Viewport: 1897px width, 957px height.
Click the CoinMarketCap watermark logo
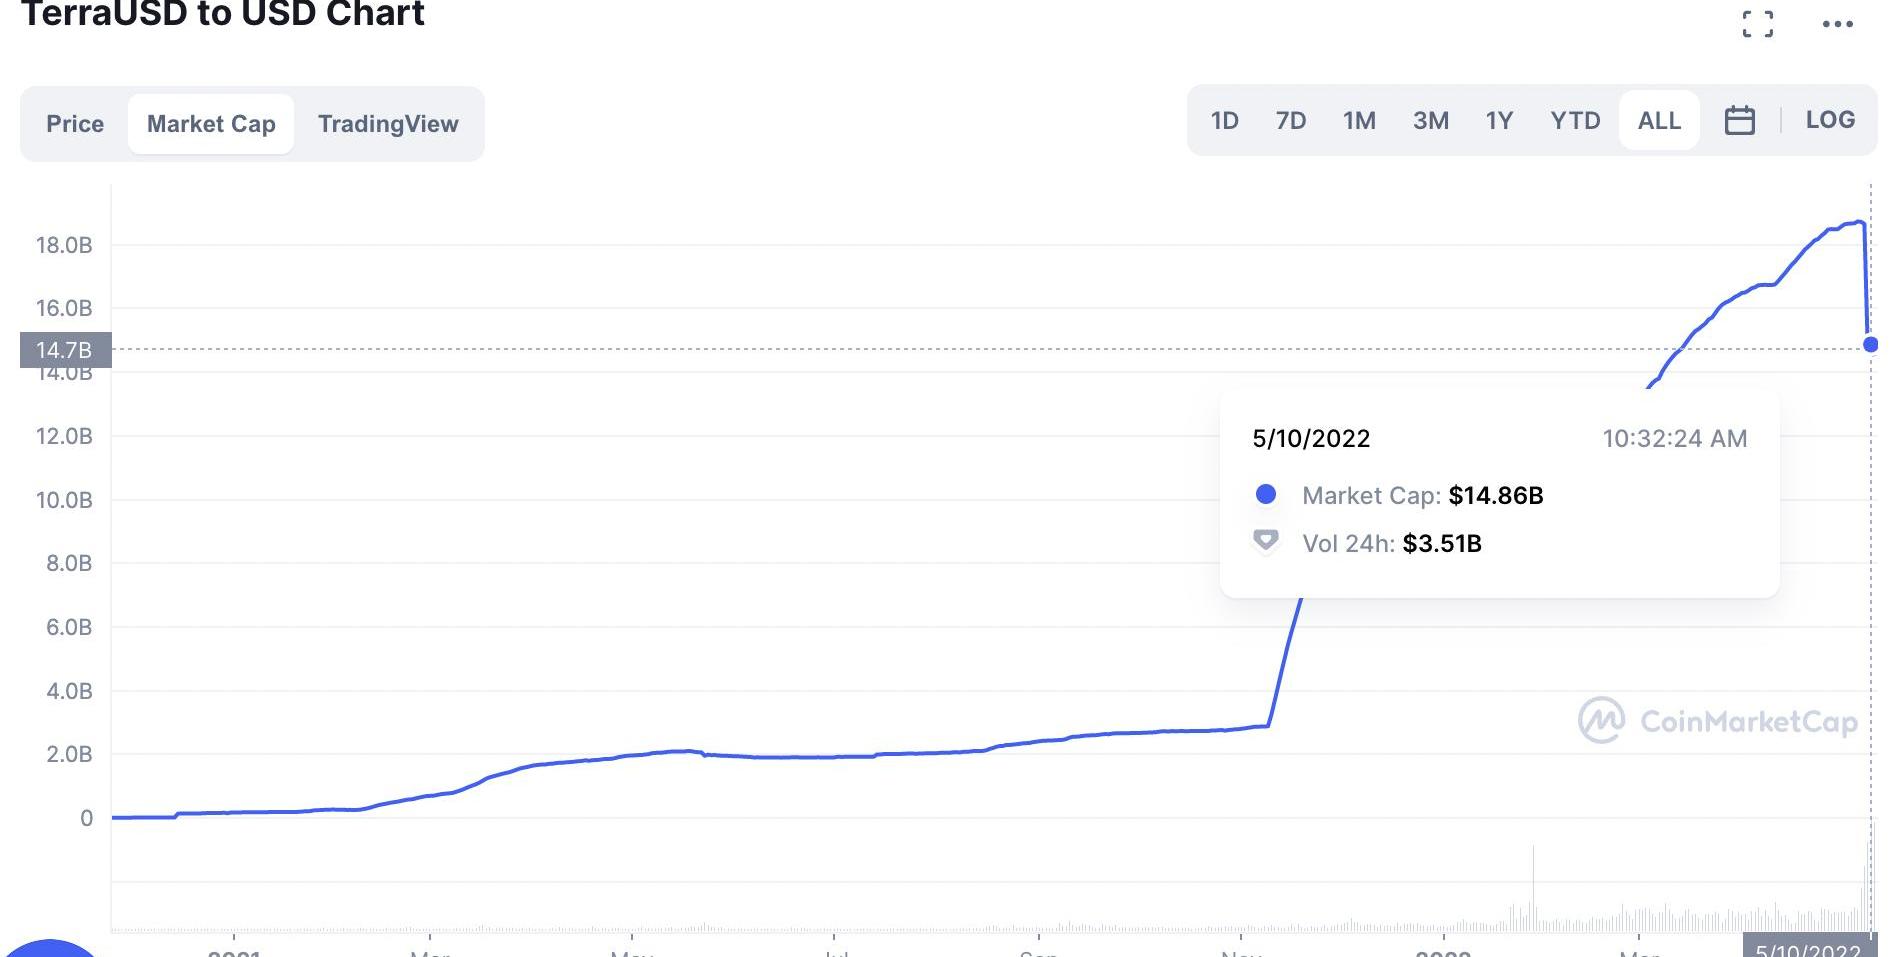click(1601, 721)
